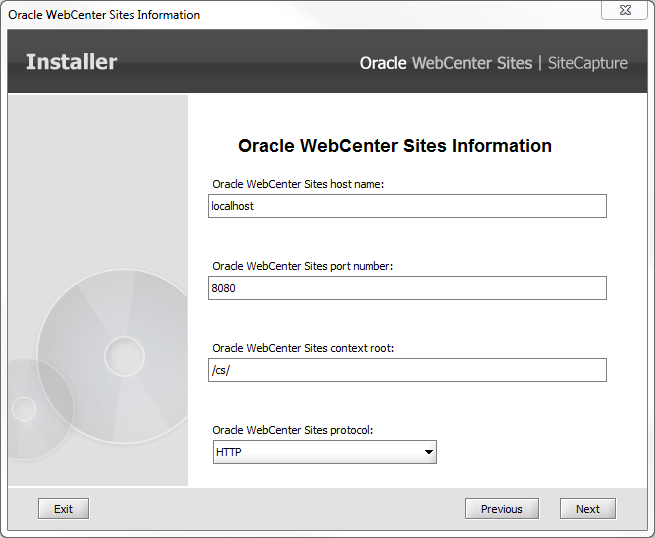
Task: Click the 'Oracle WebCenter Sites host name:' label
Action: [x=298, y=184]
